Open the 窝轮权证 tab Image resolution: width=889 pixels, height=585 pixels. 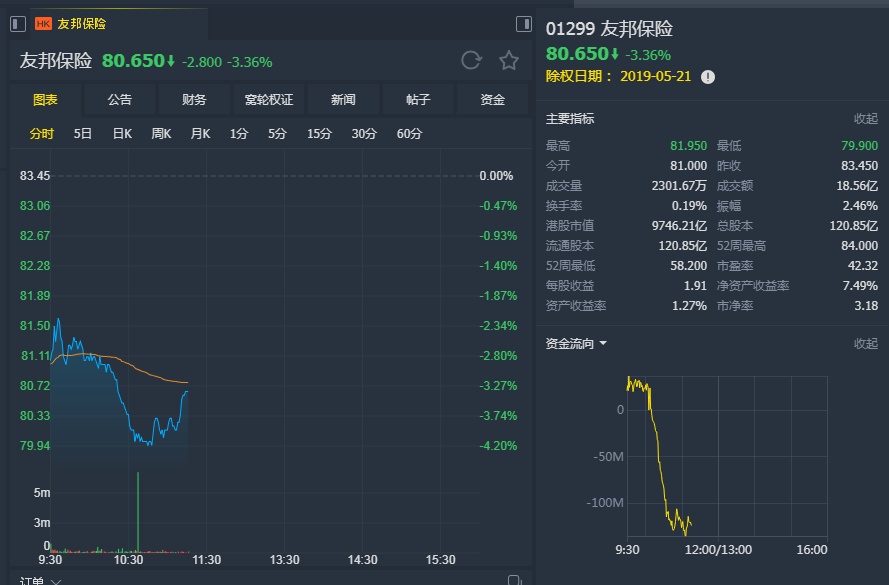pyautogui.click(x=269, y=100)
